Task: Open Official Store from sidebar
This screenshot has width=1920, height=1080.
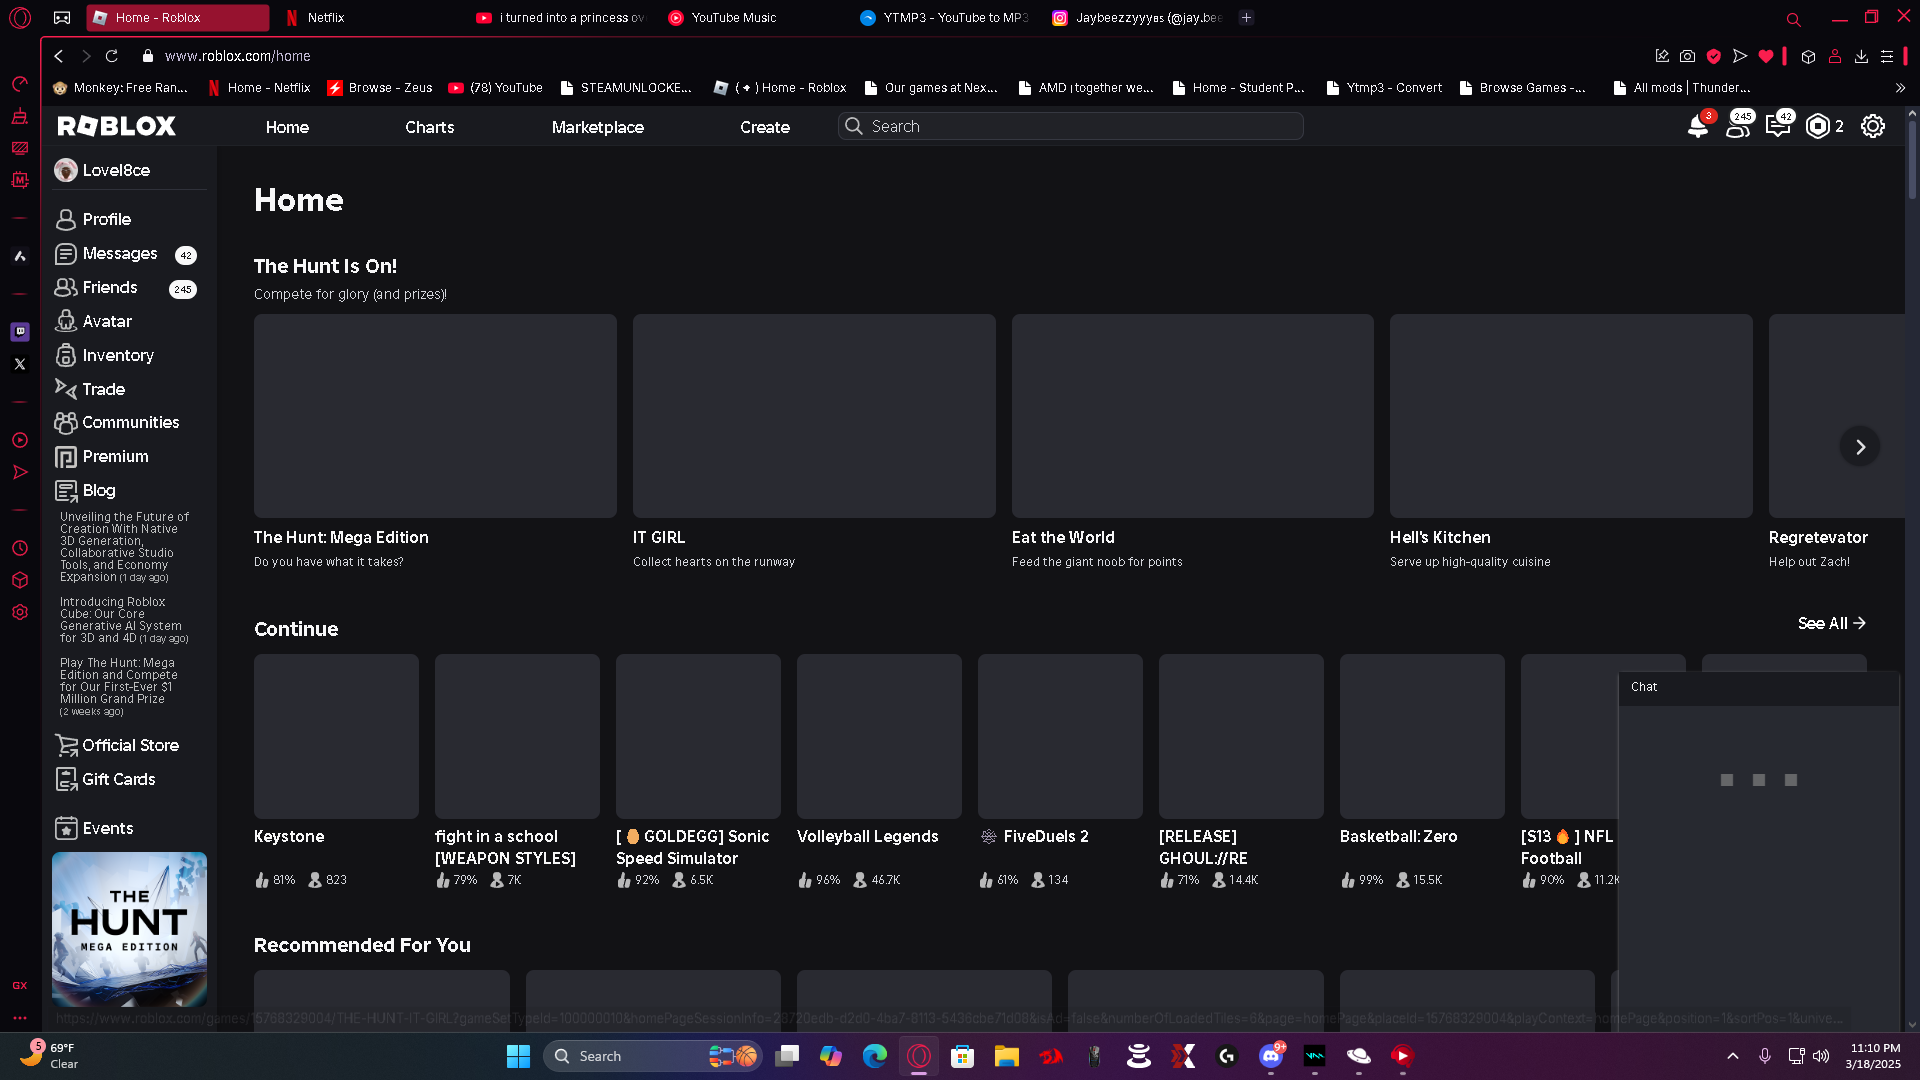Action: pyautogui.click(x=117, y=745)
